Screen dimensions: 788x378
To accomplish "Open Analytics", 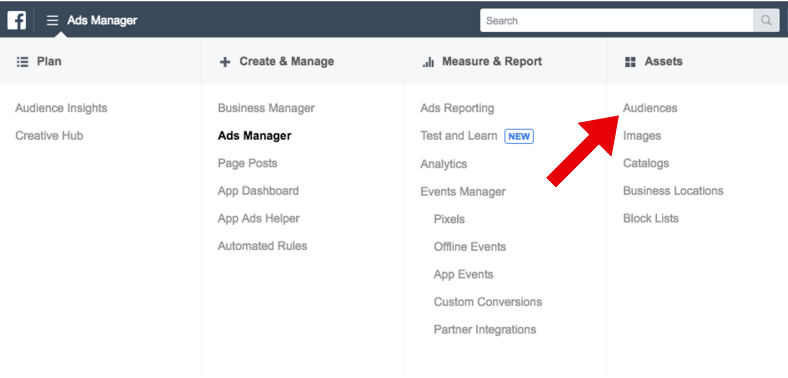I will [x=444, y=164].
